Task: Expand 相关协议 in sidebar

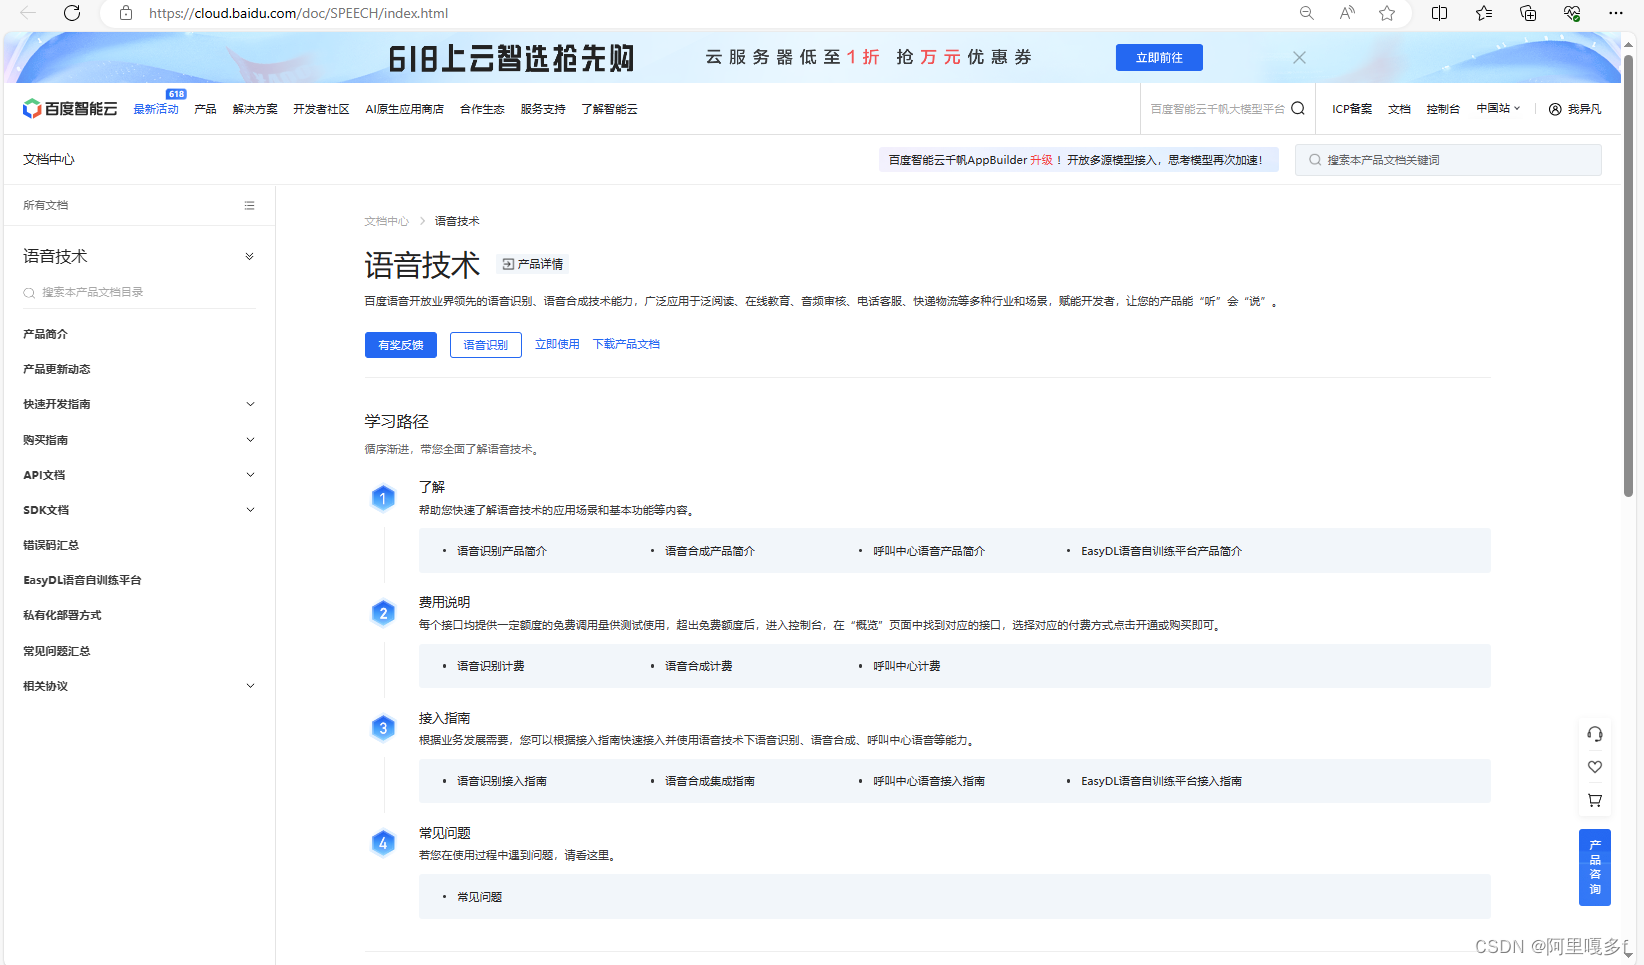Action: click(251, 685)
